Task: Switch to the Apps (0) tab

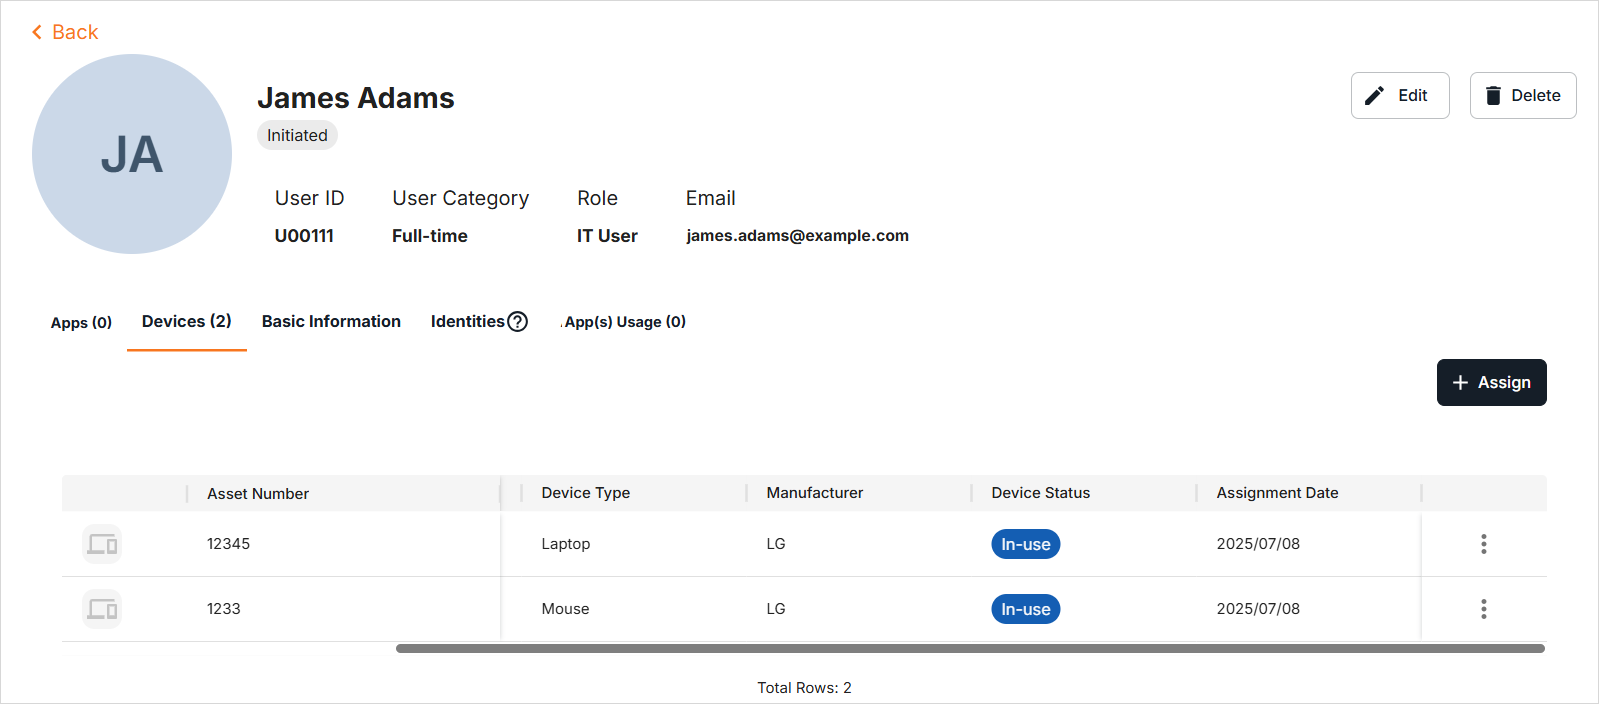Action: pyautogui.click(x=81, y=322)
